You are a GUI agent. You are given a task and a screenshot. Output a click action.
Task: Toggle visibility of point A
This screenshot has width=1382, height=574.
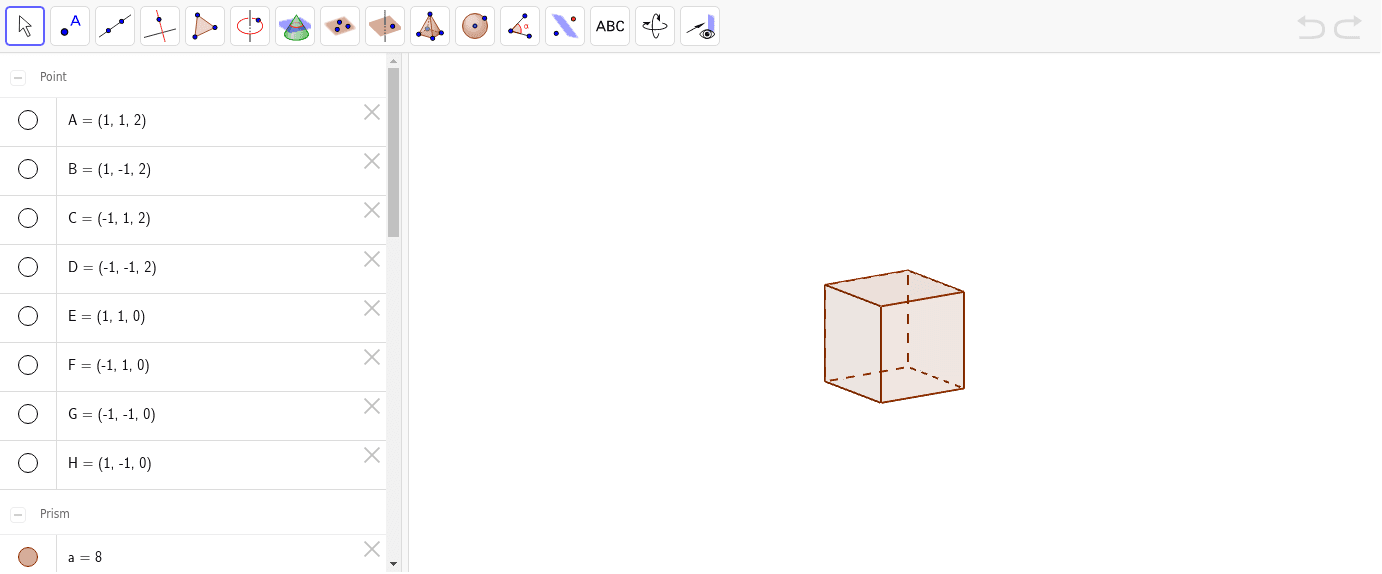[x=28, y=120]
